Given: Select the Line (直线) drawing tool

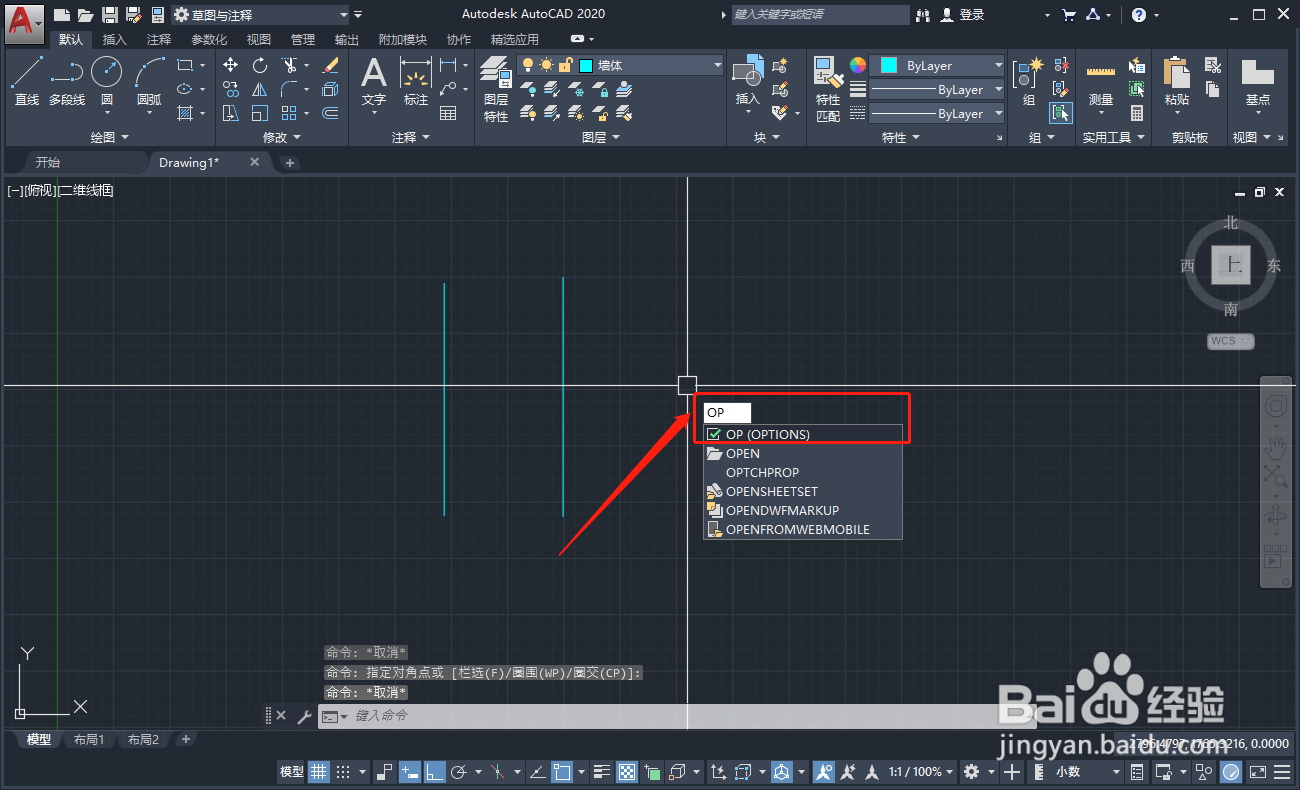Looking at the screenshot, I should [x=27, y=80].
